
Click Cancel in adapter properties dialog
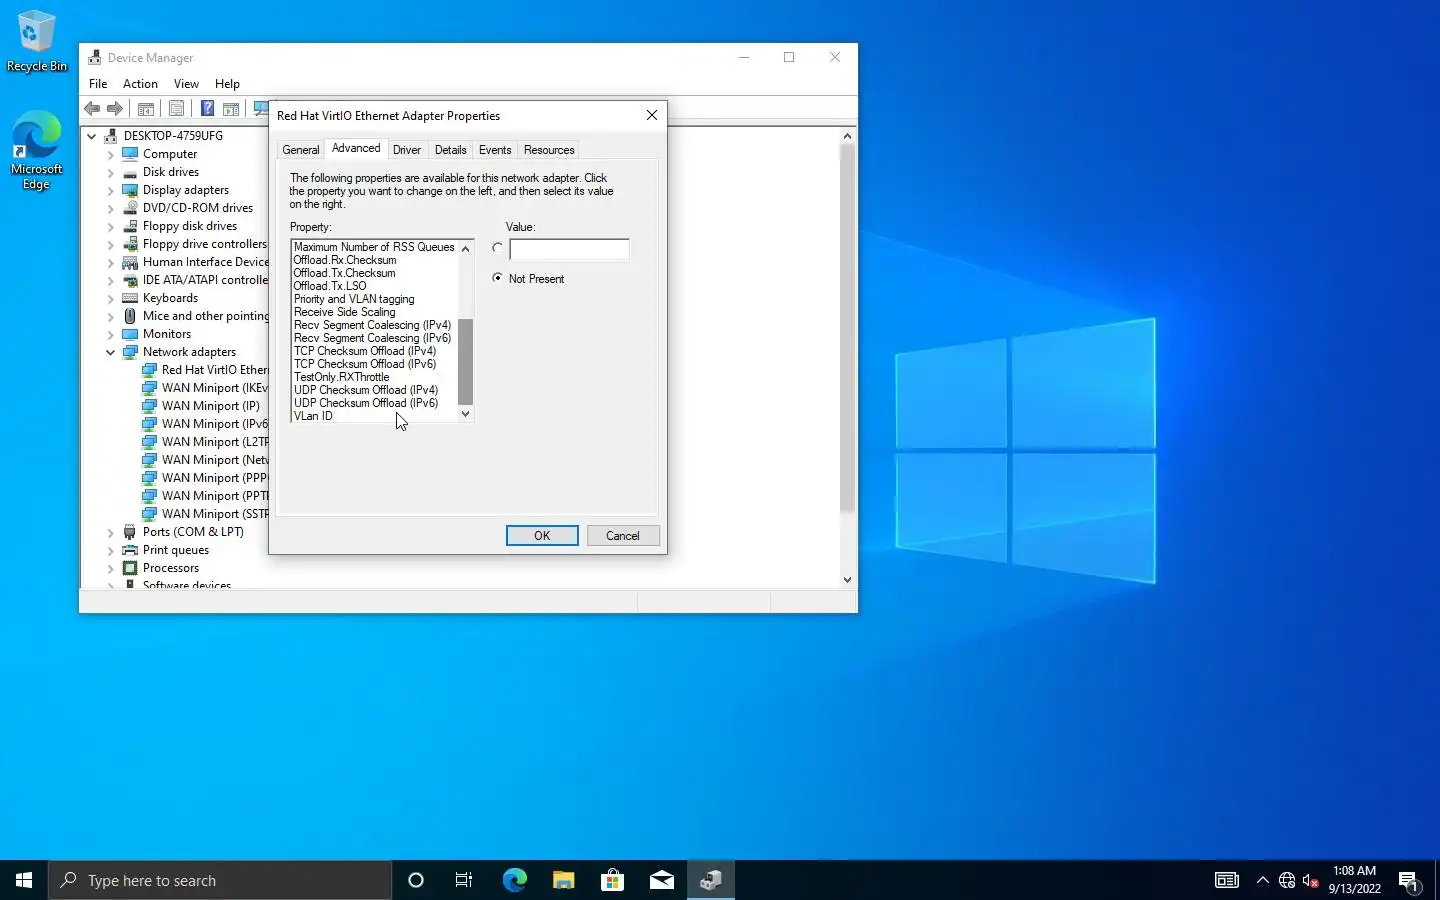[x=623, y=536]
